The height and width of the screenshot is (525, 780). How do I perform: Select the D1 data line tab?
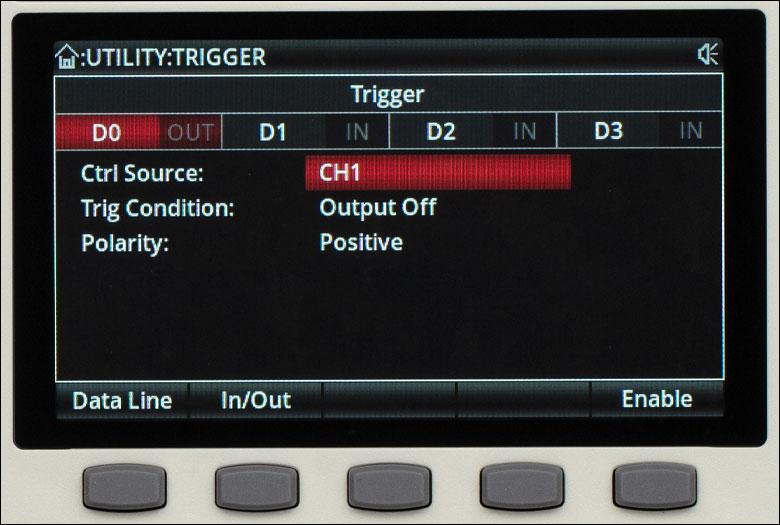(273, 132)
